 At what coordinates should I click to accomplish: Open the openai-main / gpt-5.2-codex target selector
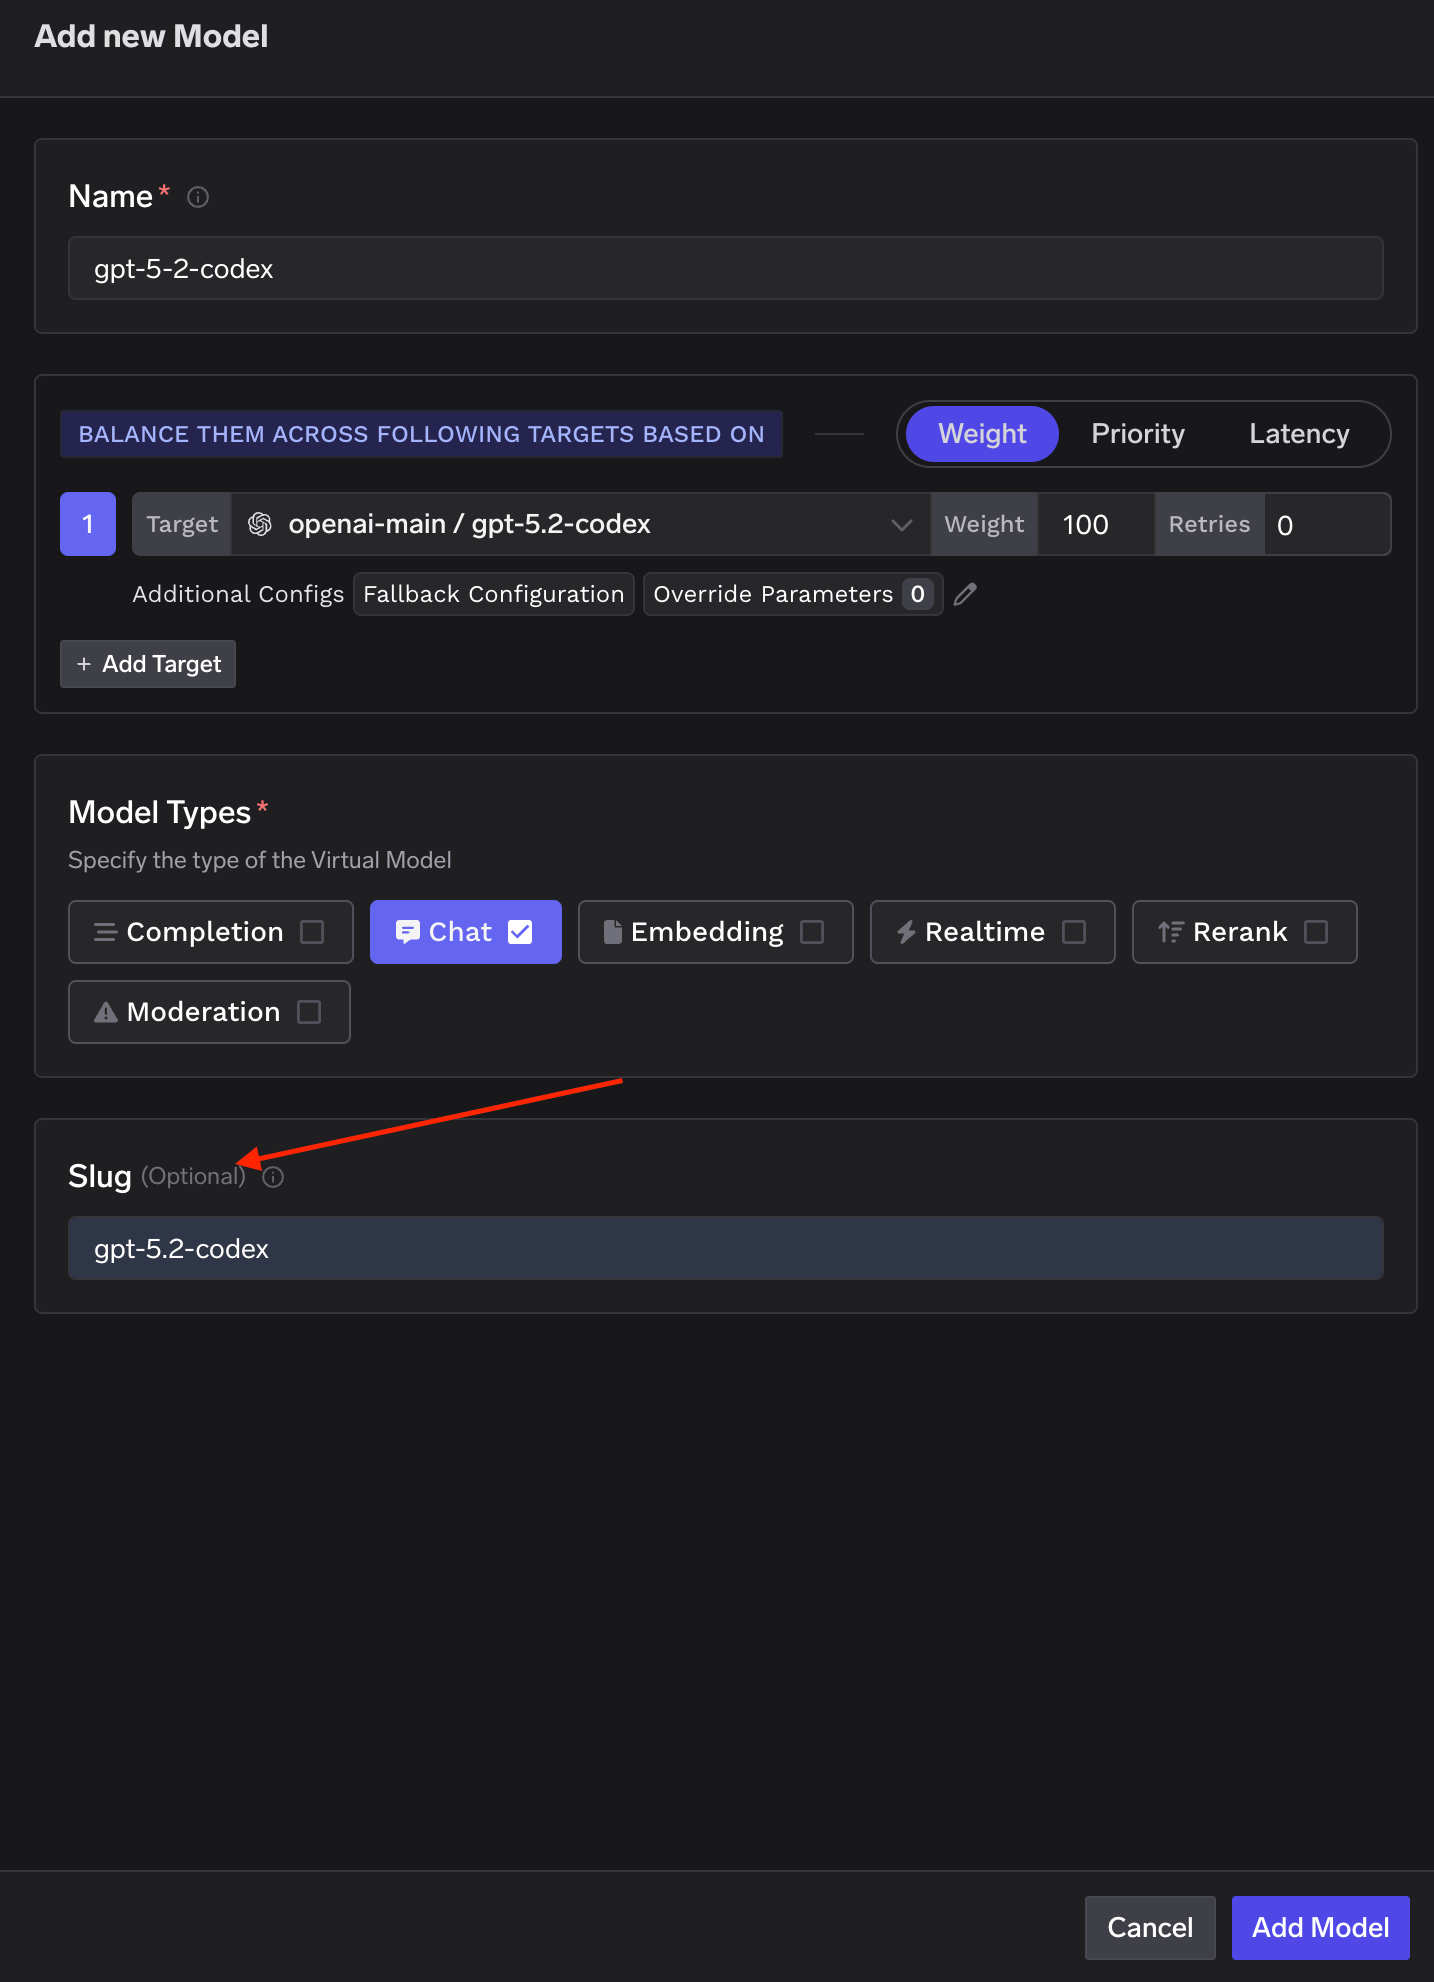click(581, 524)
